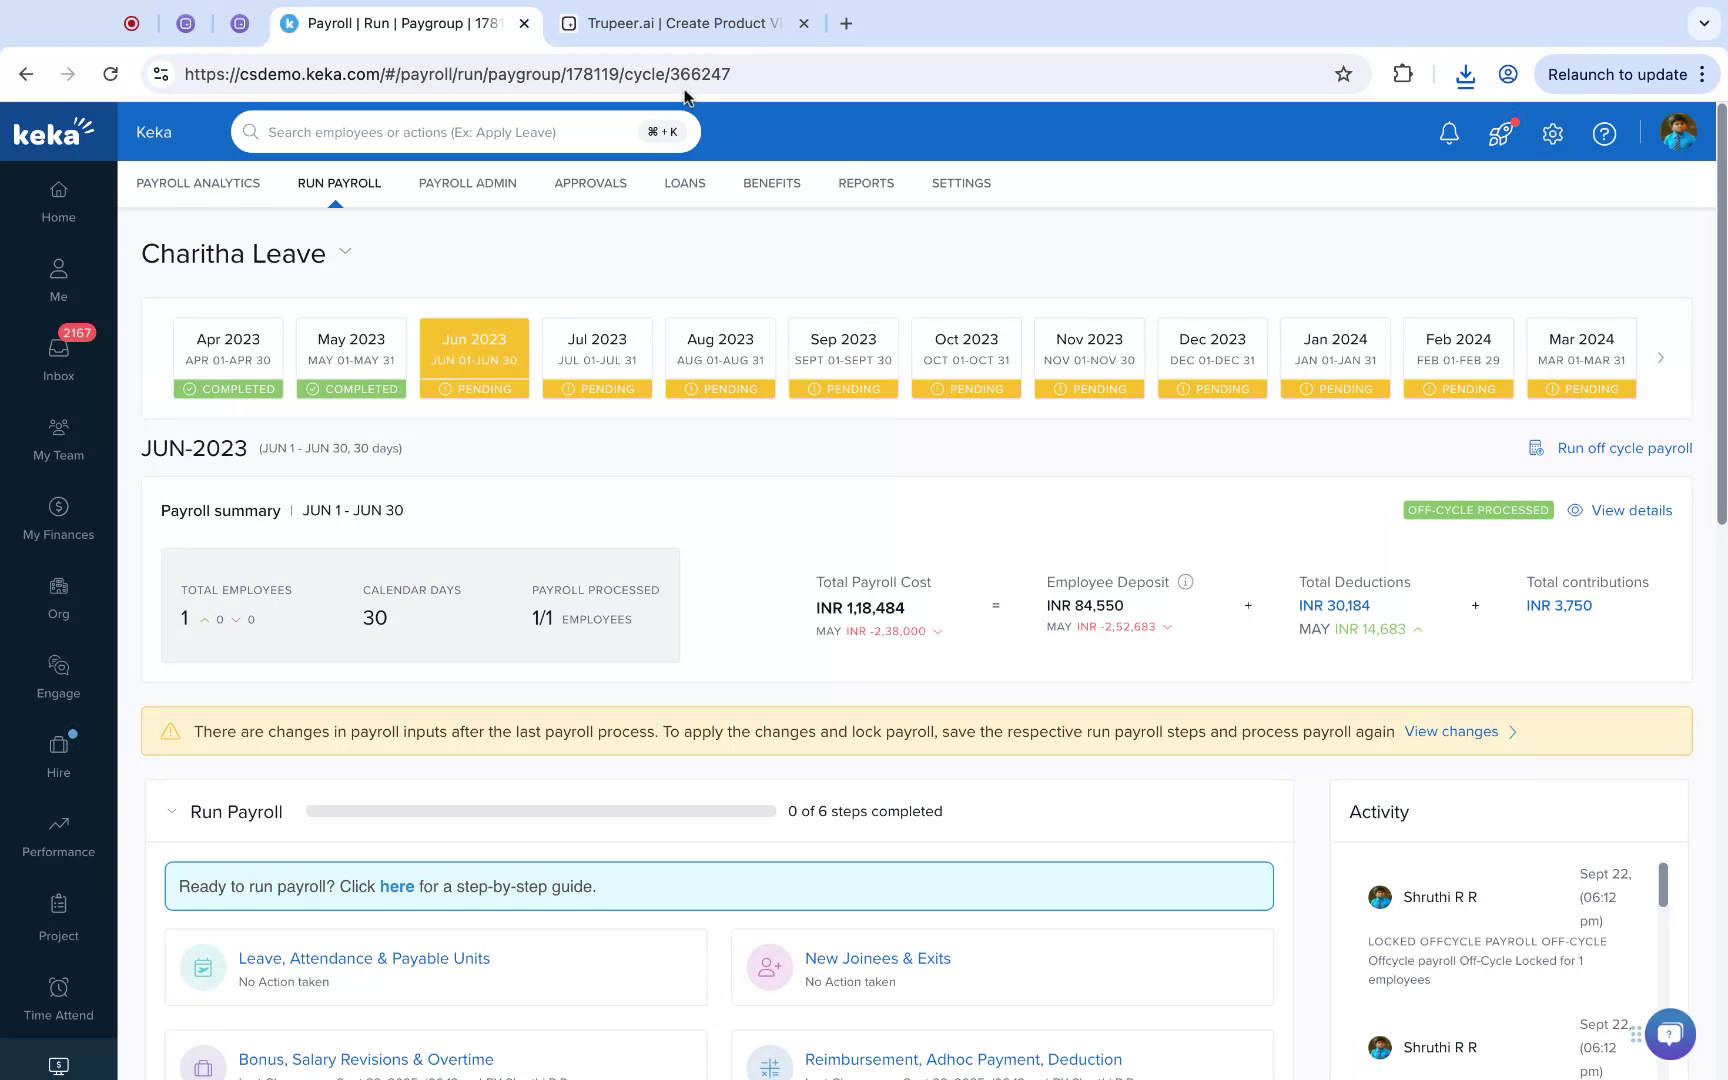
Task: Expand the MAY payroll cost comparison chevron
Action: click(x=937, y=631)
